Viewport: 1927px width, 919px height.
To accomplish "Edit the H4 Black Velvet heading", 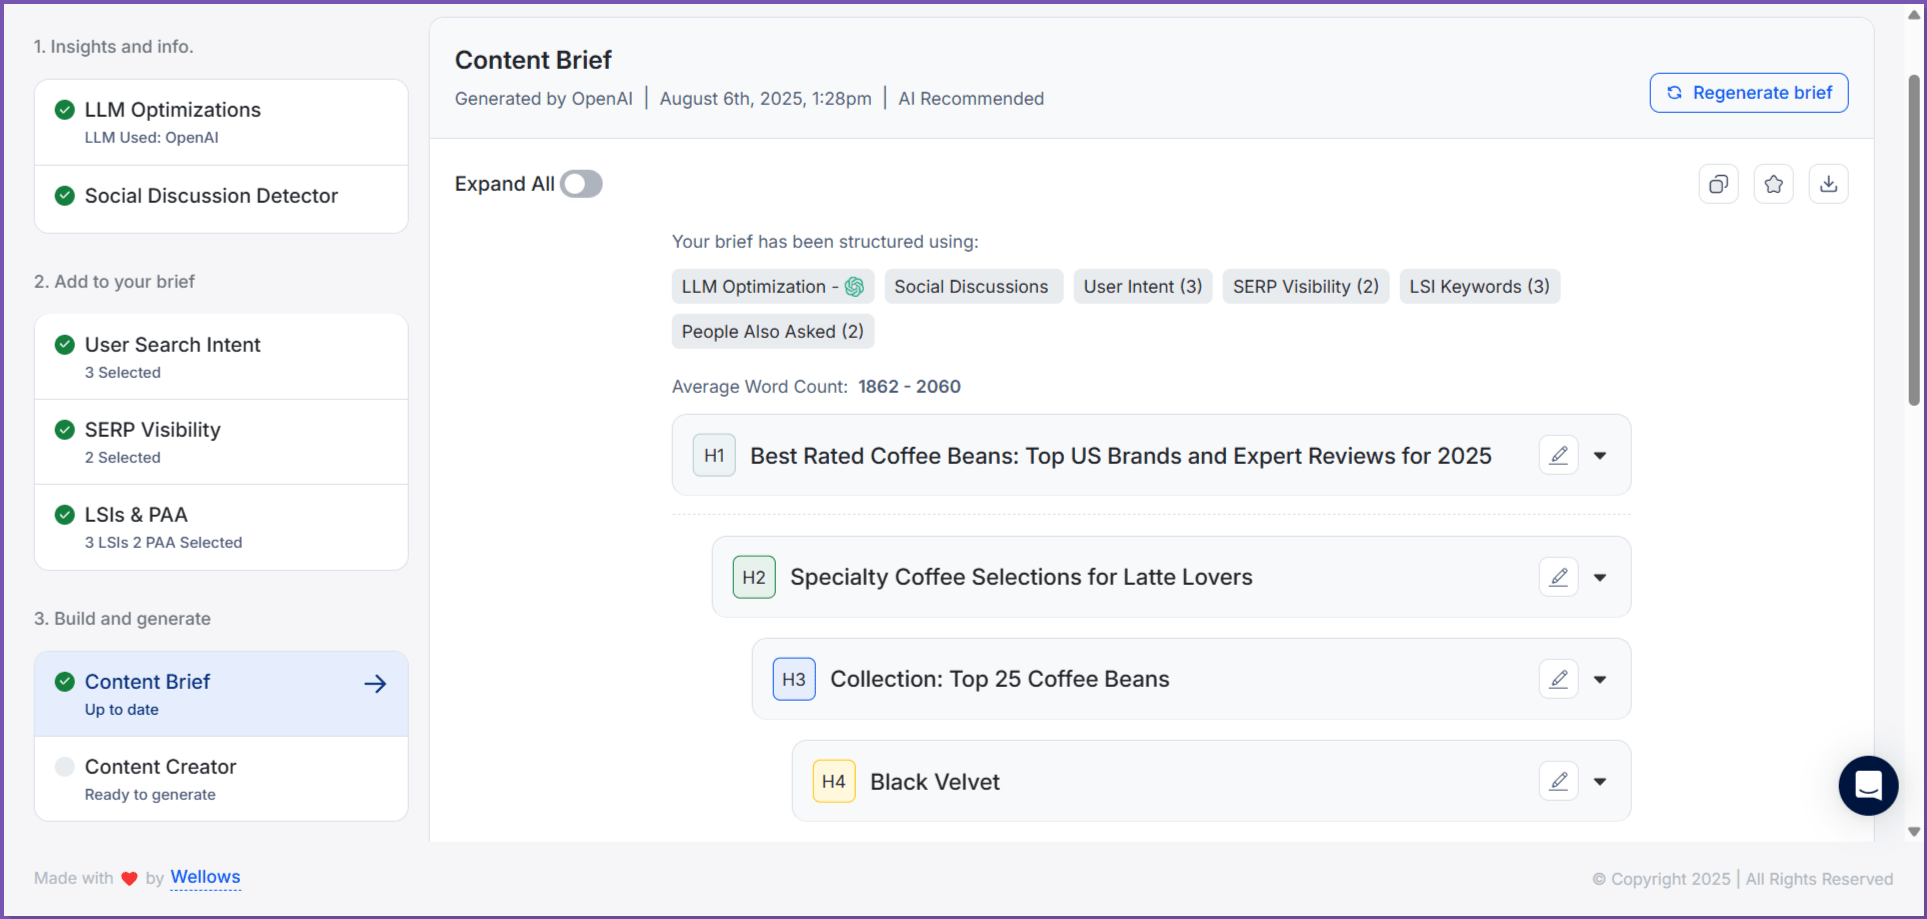I will 1558,782.
